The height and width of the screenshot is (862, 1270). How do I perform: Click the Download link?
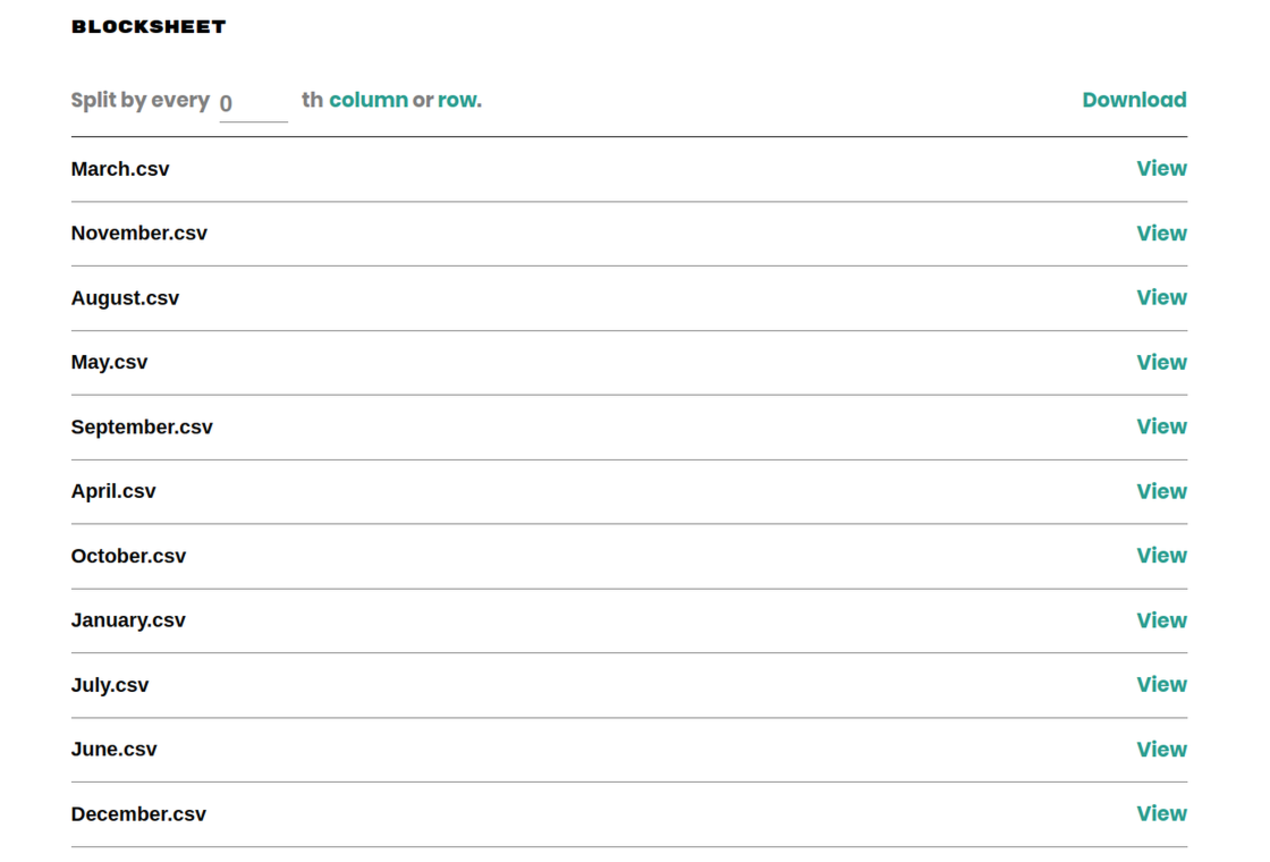pyautogui.click(x=1134, y=100)
